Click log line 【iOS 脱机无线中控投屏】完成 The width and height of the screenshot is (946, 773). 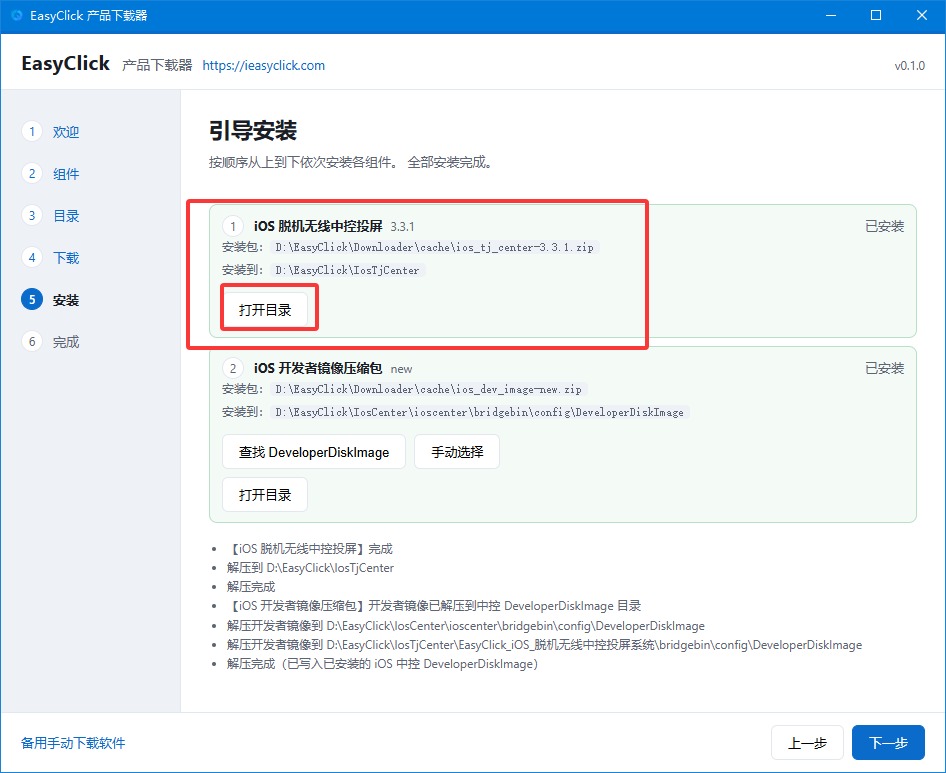[x=310, y=549]
